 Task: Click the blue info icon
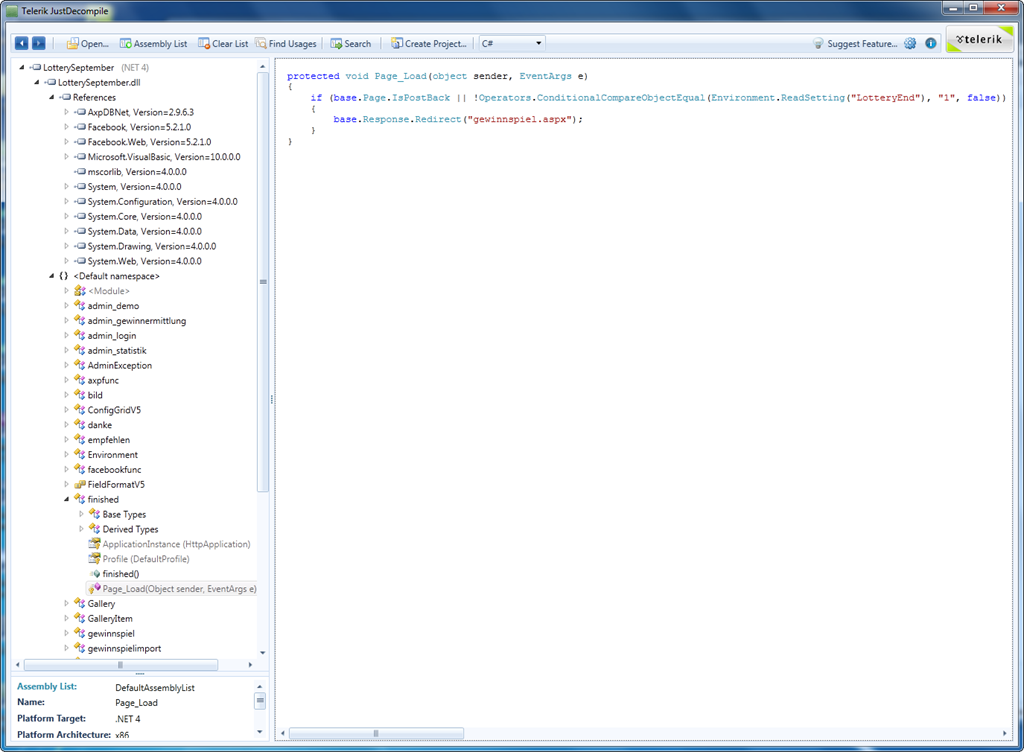tap(931, 44)
